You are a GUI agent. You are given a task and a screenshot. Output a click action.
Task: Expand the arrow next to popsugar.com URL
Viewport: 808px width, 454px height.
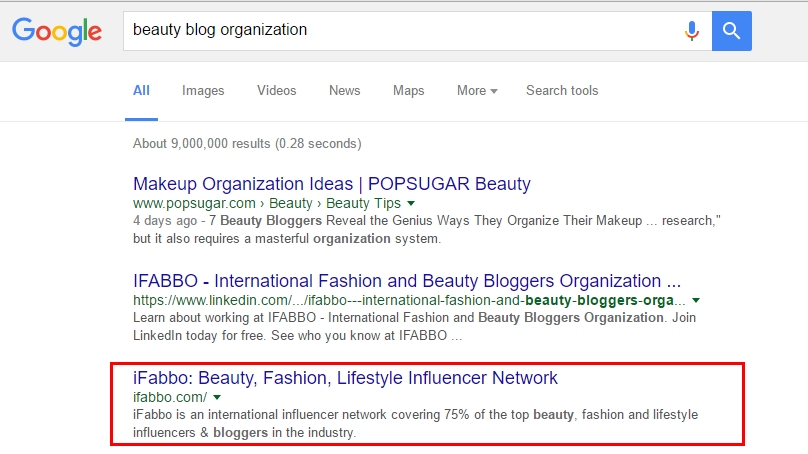click(411, 204)
